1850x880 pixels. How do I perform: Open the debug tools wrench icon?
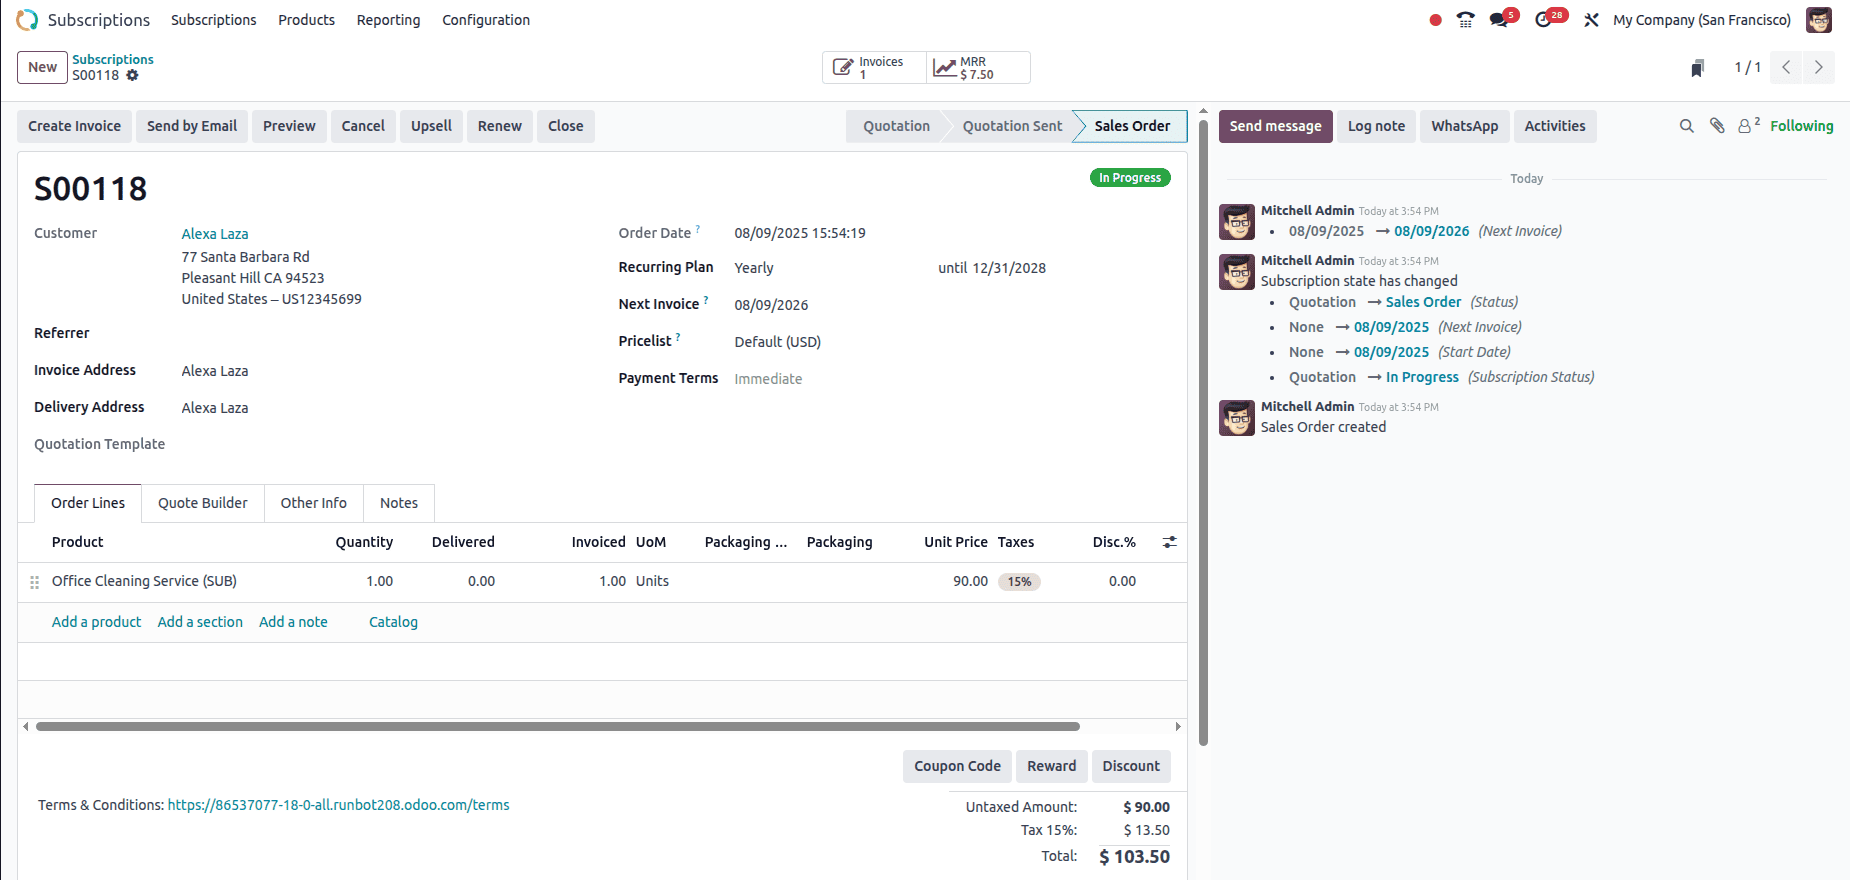pyautogui.click(x=1591, y=20)
